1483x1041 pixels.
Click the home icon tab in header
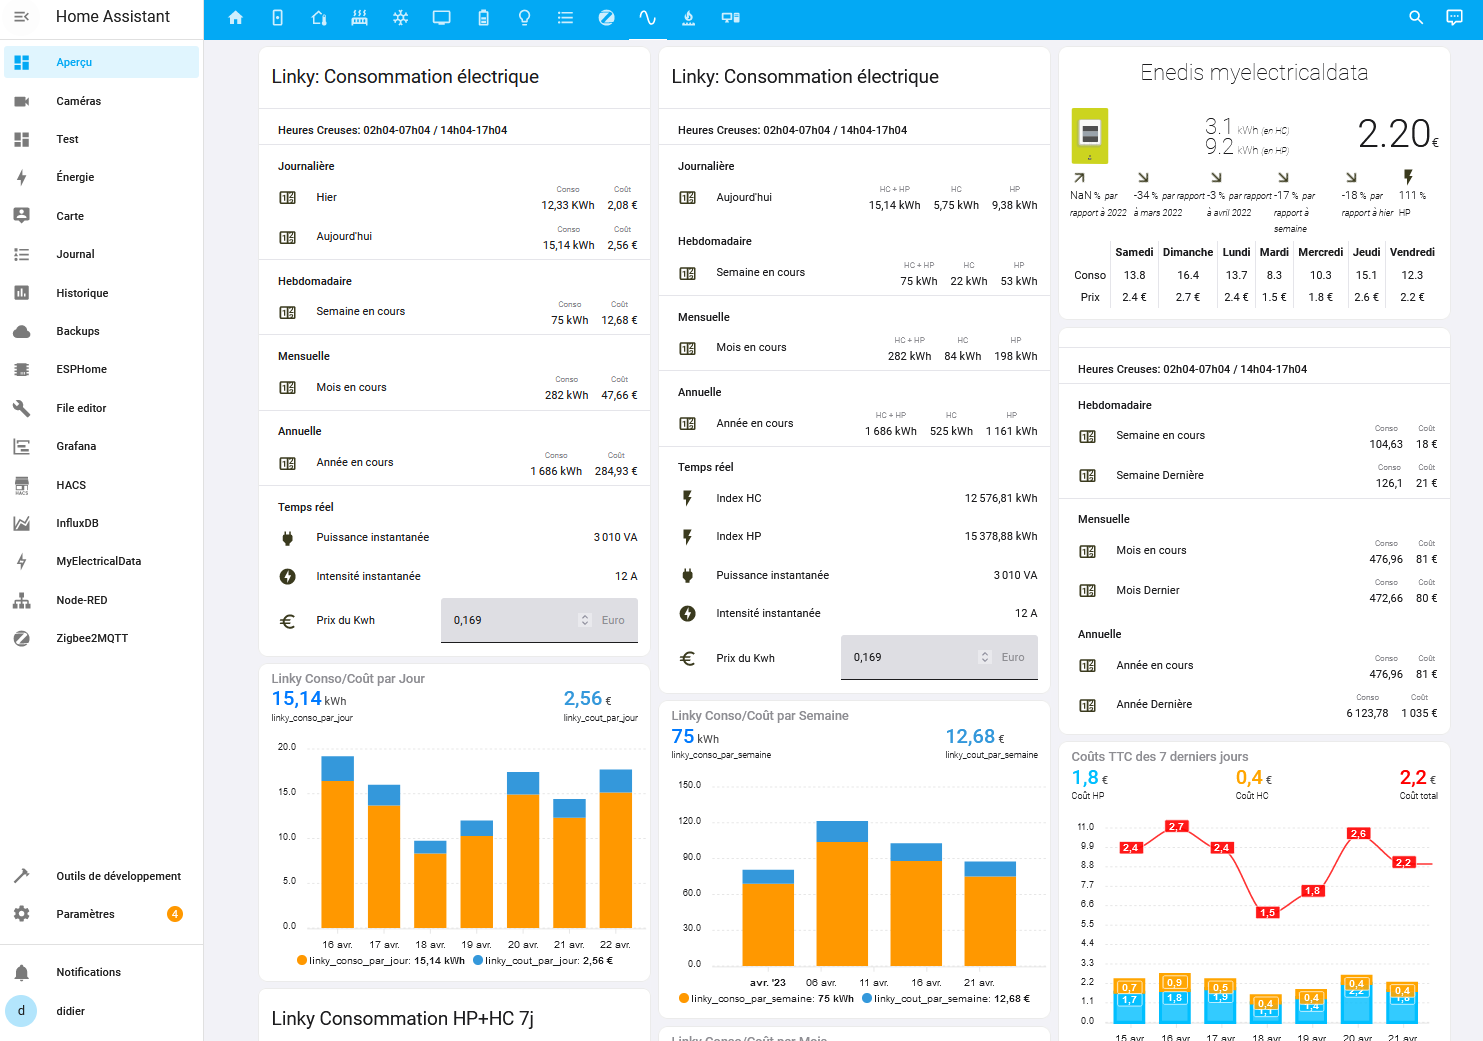tap(236, 18)
